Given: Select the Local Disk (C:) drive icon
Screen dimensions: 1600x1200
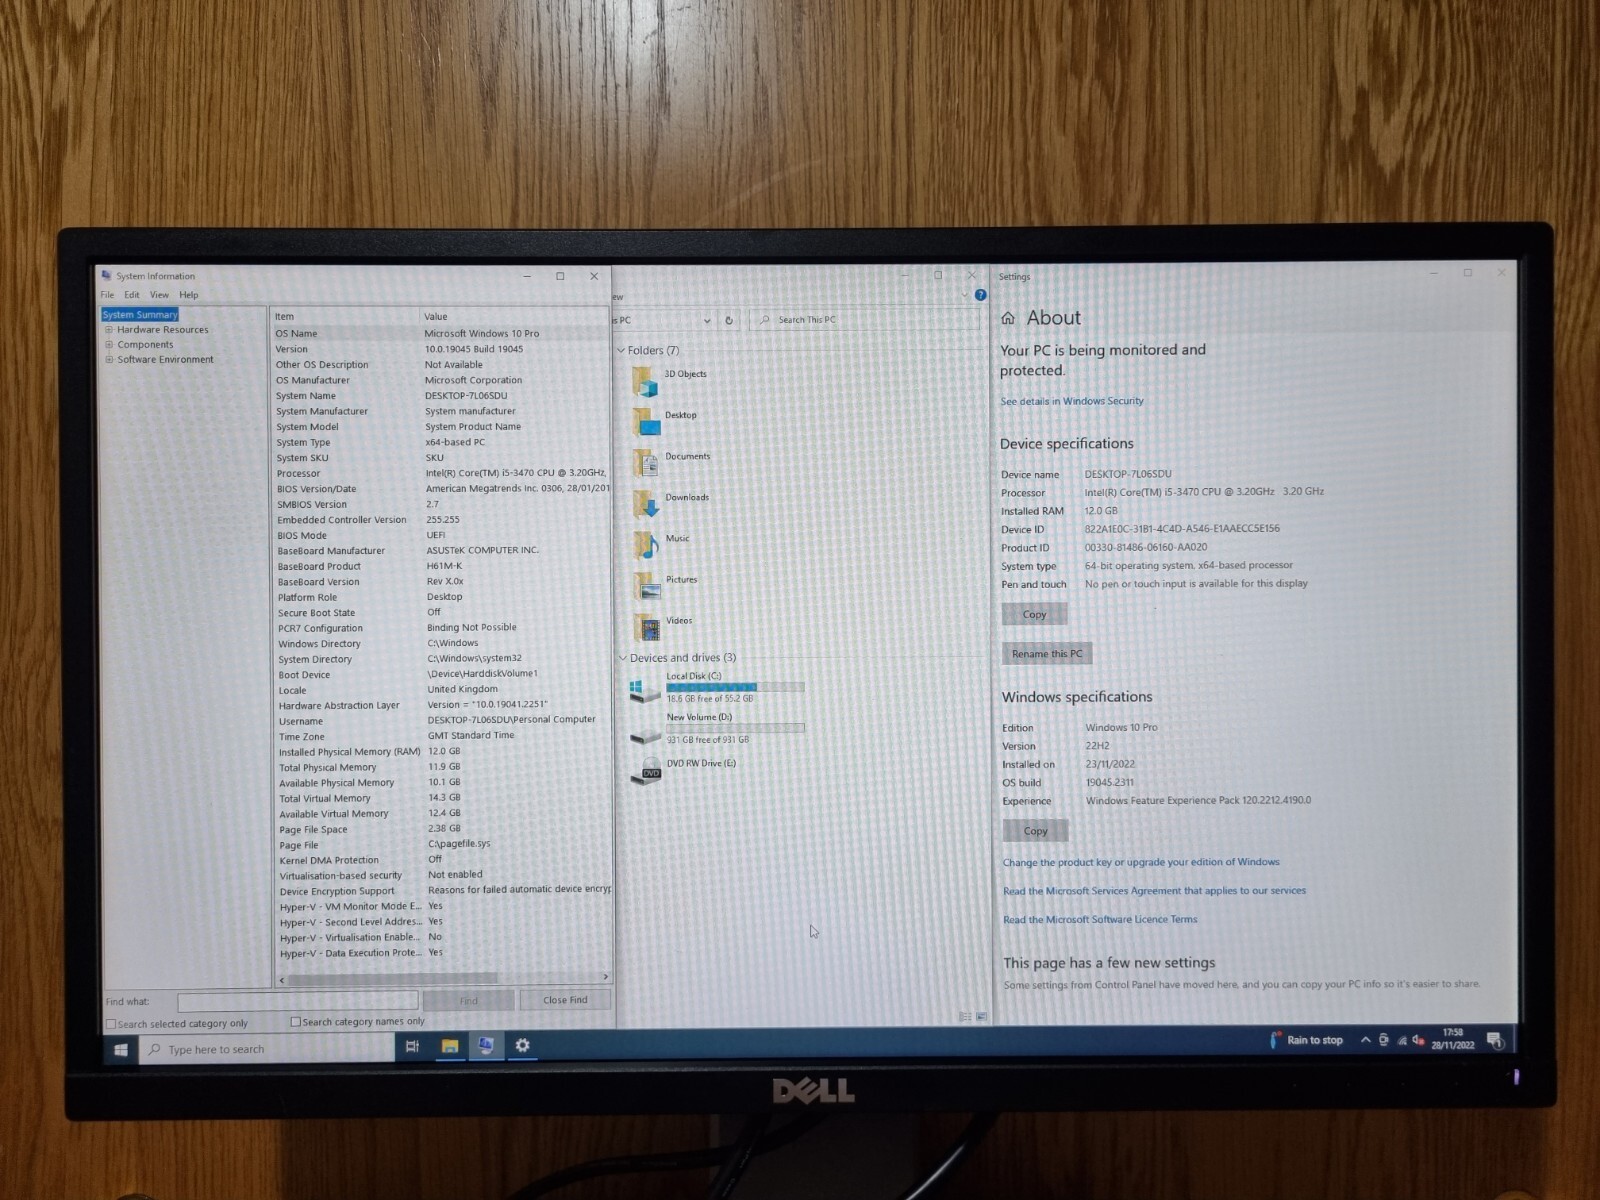Looking at the screenshot, I should pos(644,689).
